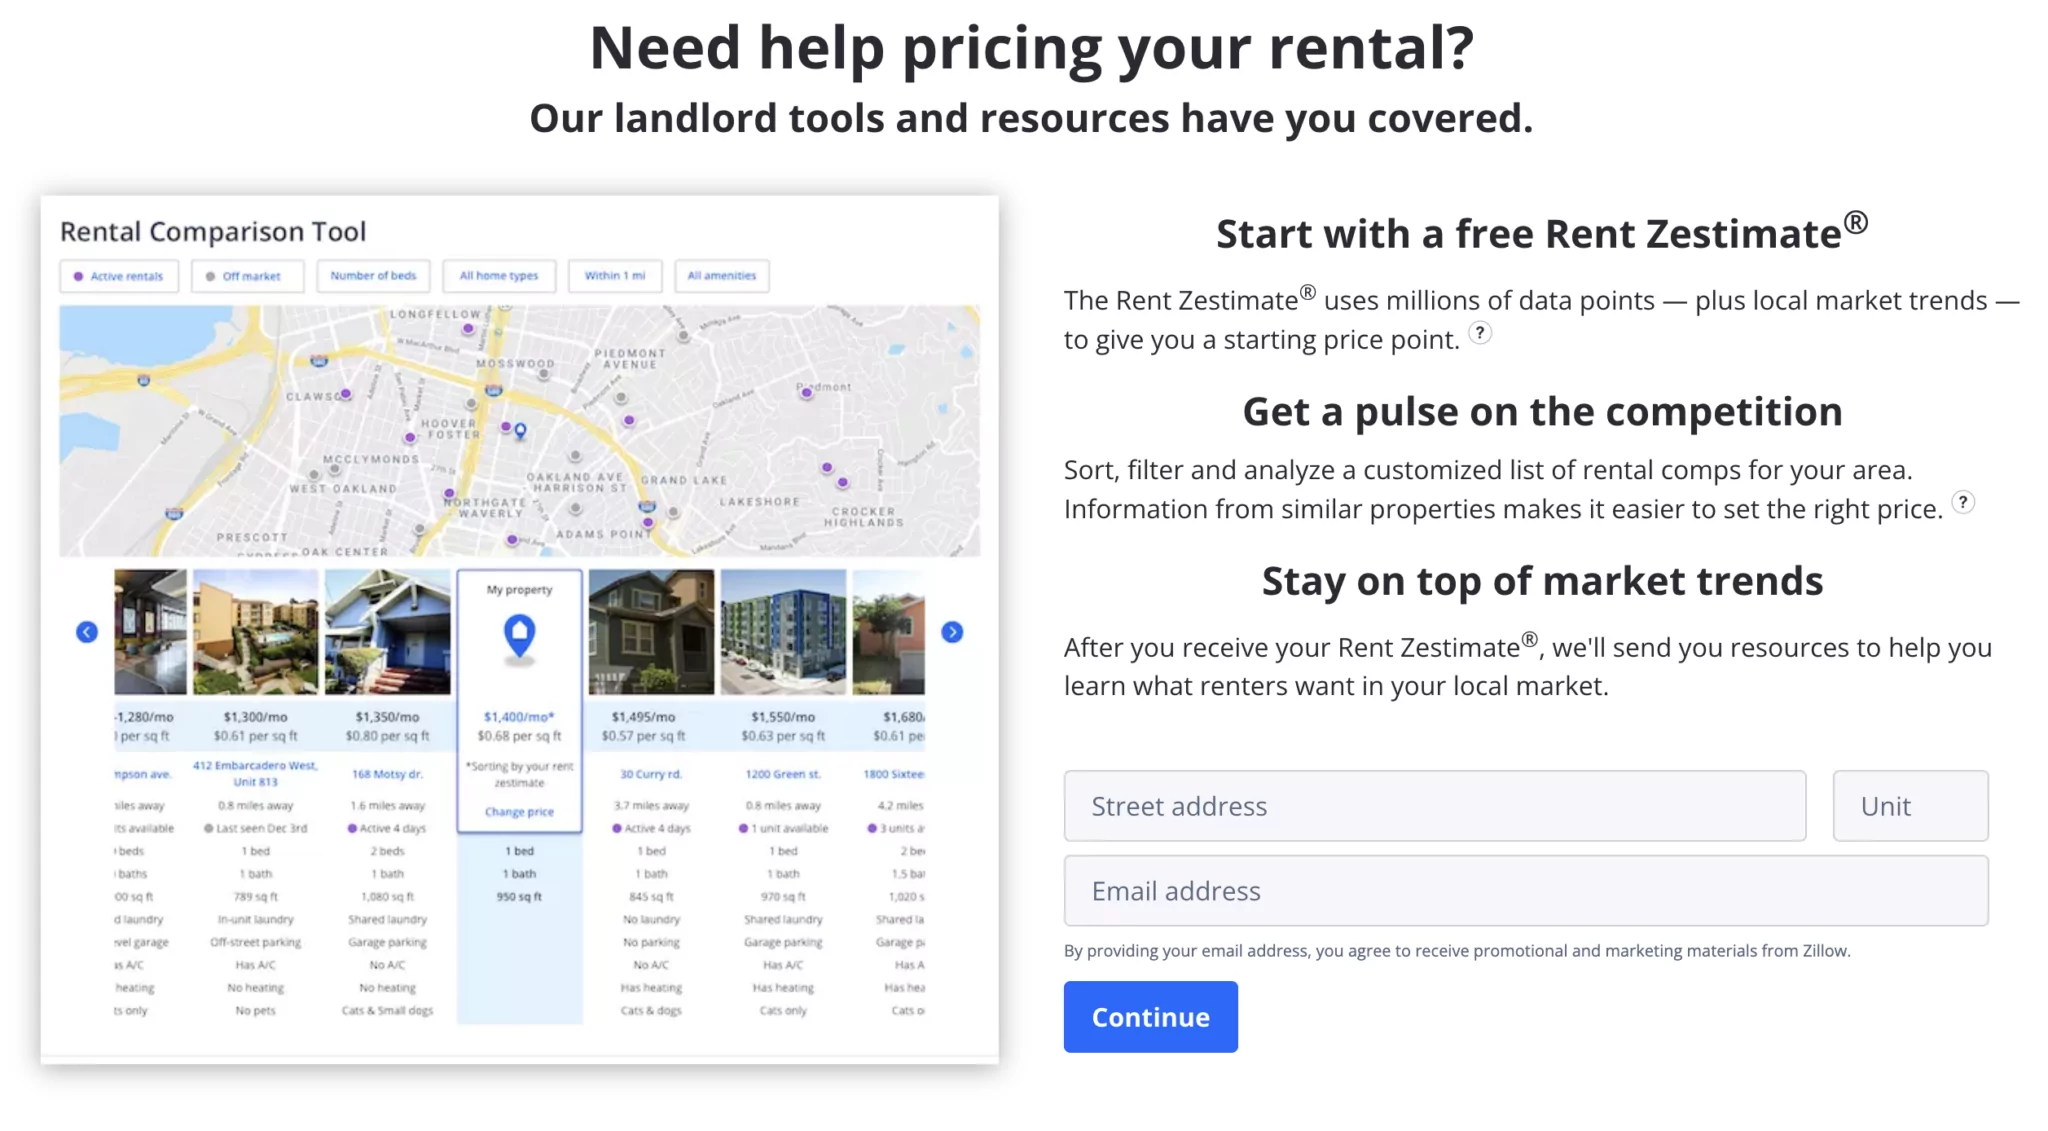The image size is (2048, 1131).
Task: Open the help tooltip beside set the right price
Action: click(x=1963, y=503)
